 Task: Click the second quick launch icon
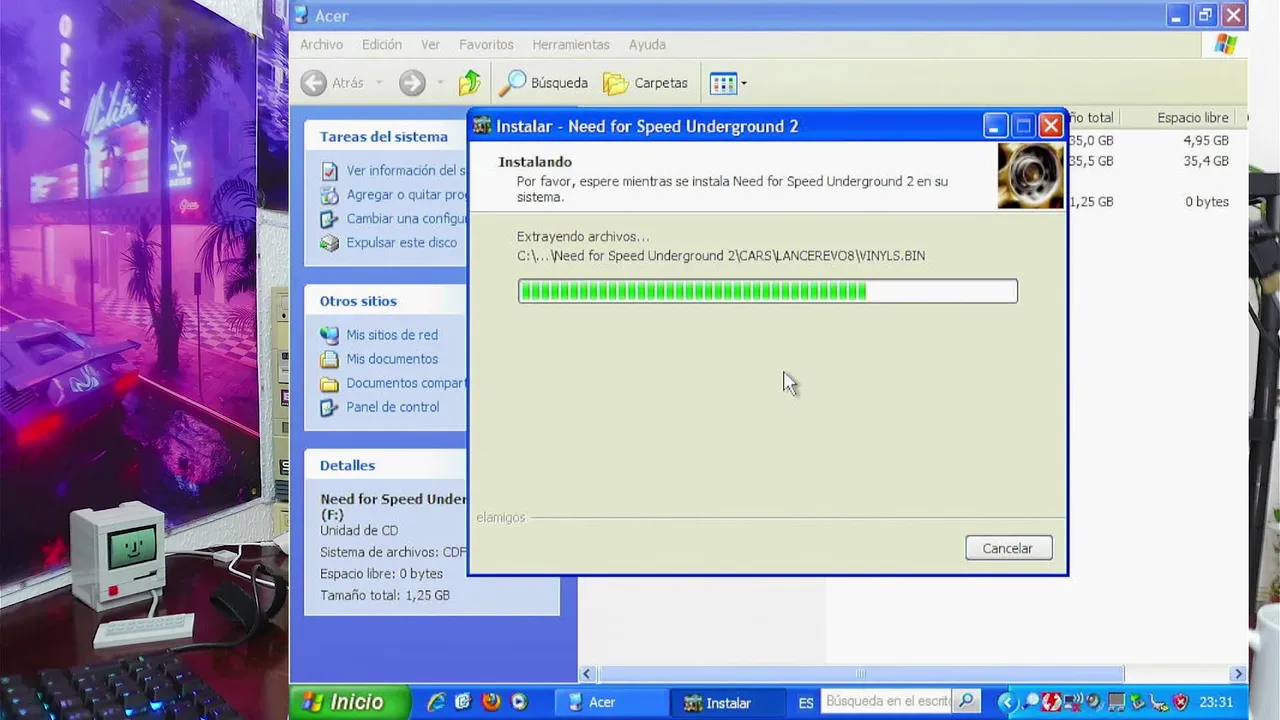(463, 702)
